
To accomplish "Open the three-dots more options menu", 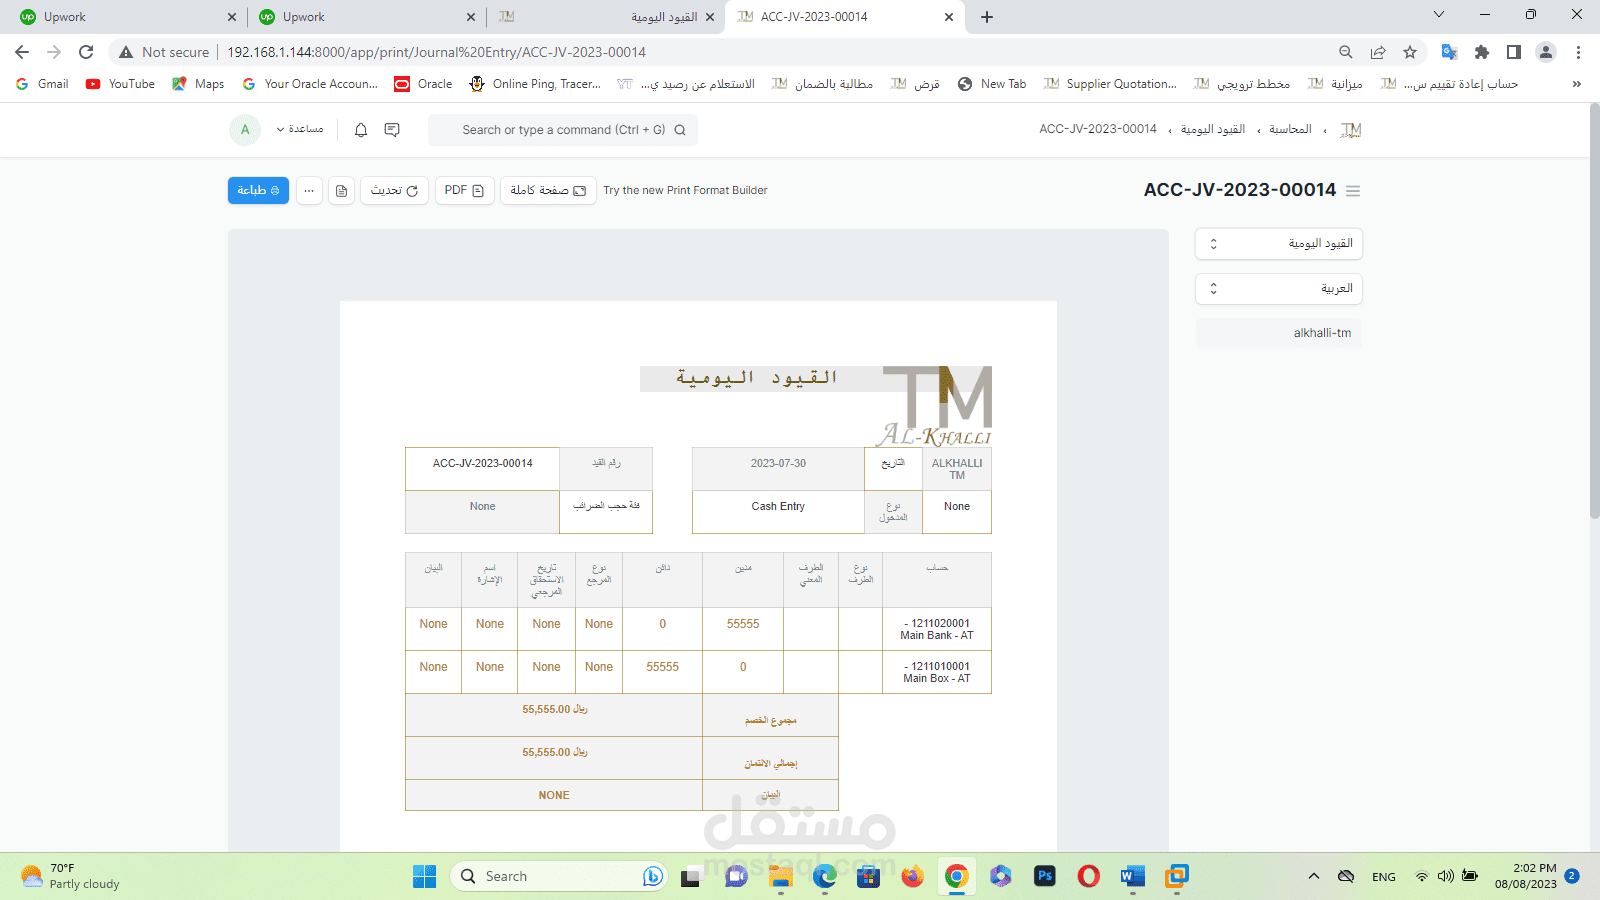I will click(309, 190).
